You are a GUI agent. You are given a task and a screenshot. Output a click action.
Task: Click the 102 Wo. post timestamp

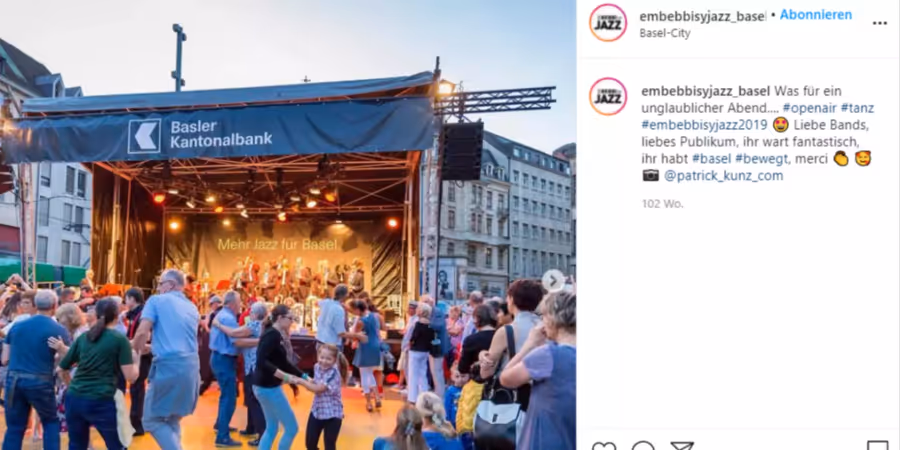point(662,204)
